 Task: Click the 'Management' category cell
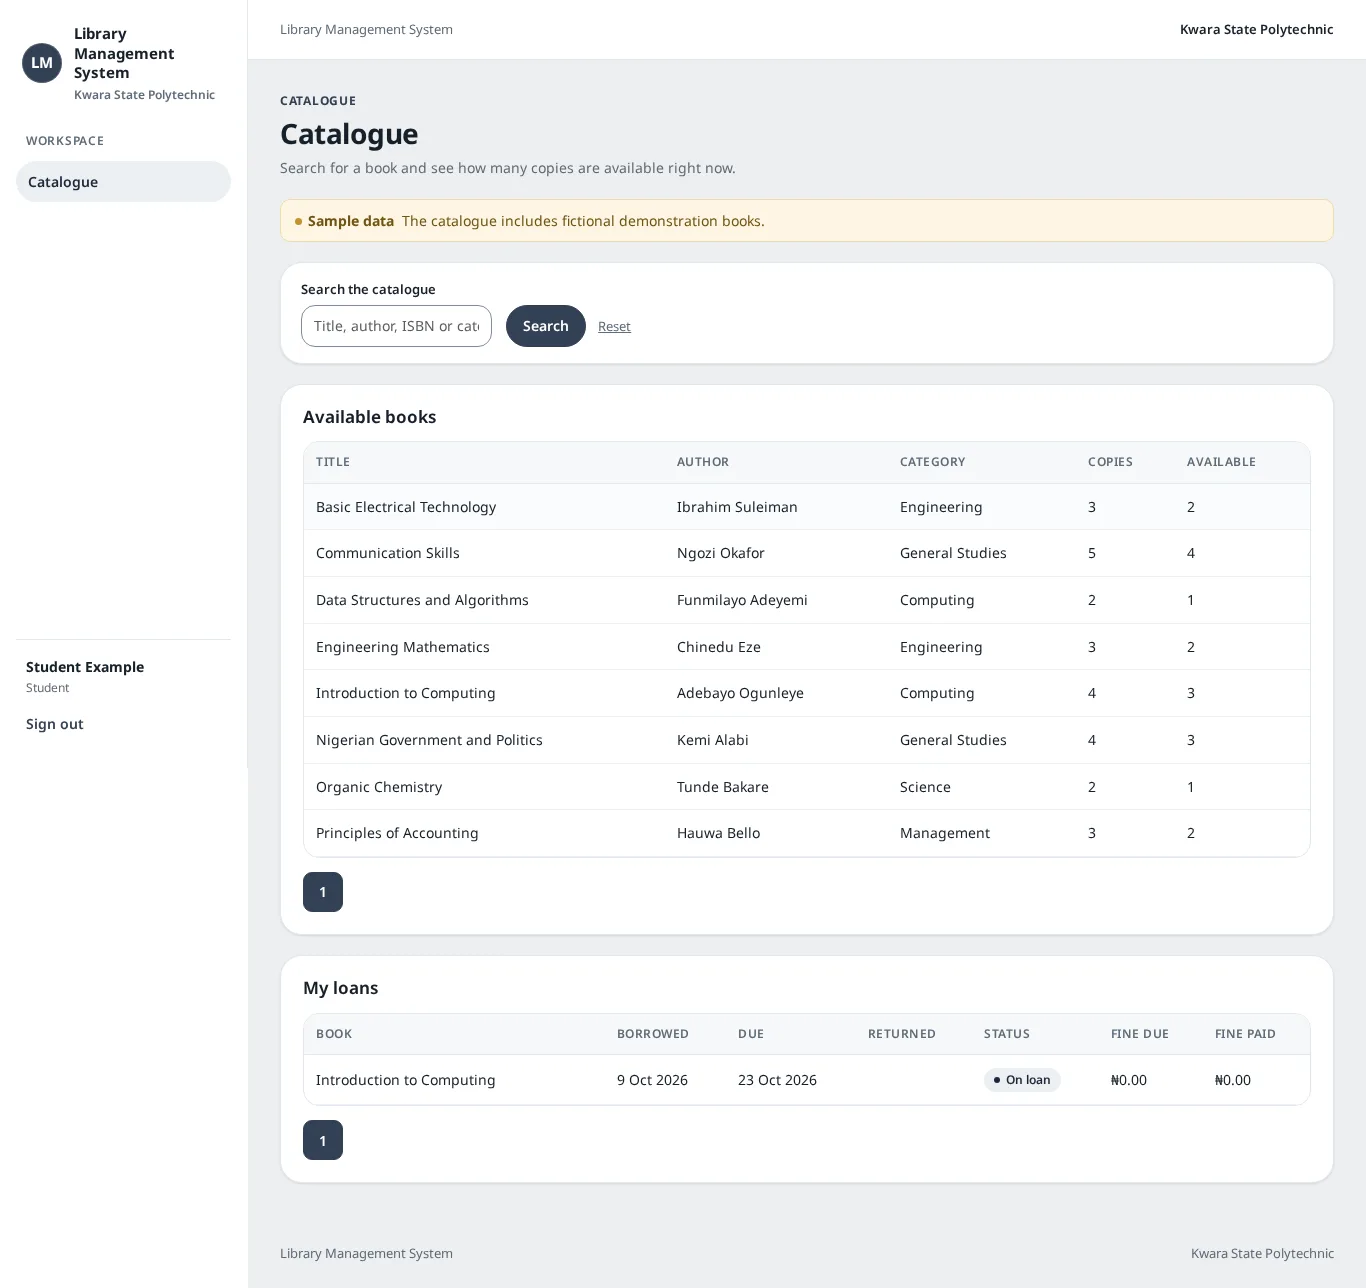coord(945,833)
